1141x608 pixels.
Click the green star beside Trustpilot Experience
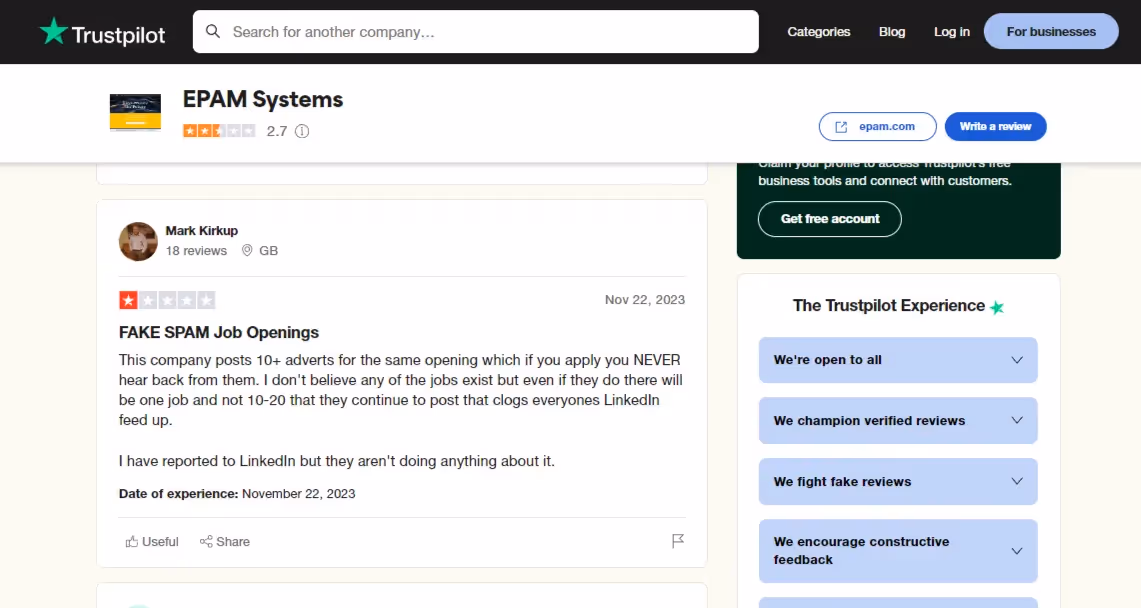(997, 307)
